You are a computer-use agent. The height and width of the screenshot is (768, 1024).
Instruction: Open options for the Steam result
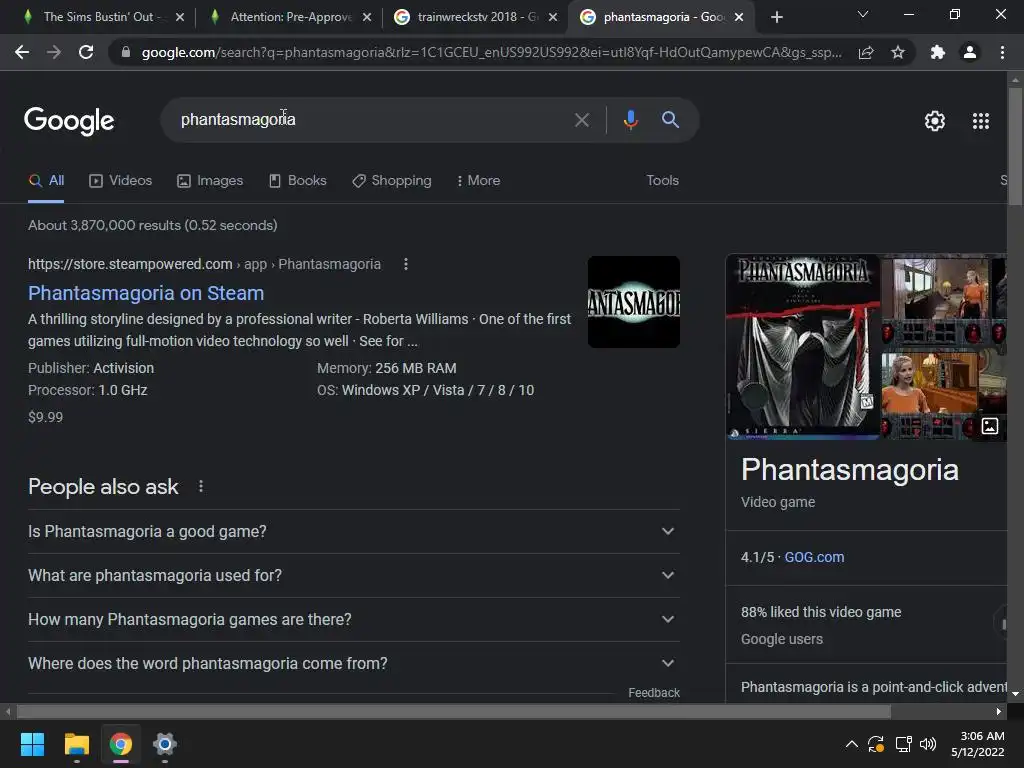click(406, 264)
